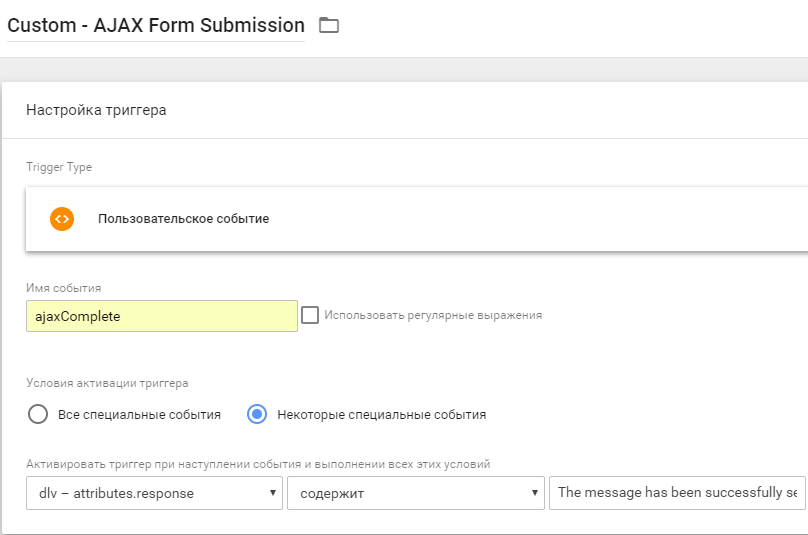Screen dimensions: 808x535
Task: Click the Имя события label
Action: [x=63, y=288]
